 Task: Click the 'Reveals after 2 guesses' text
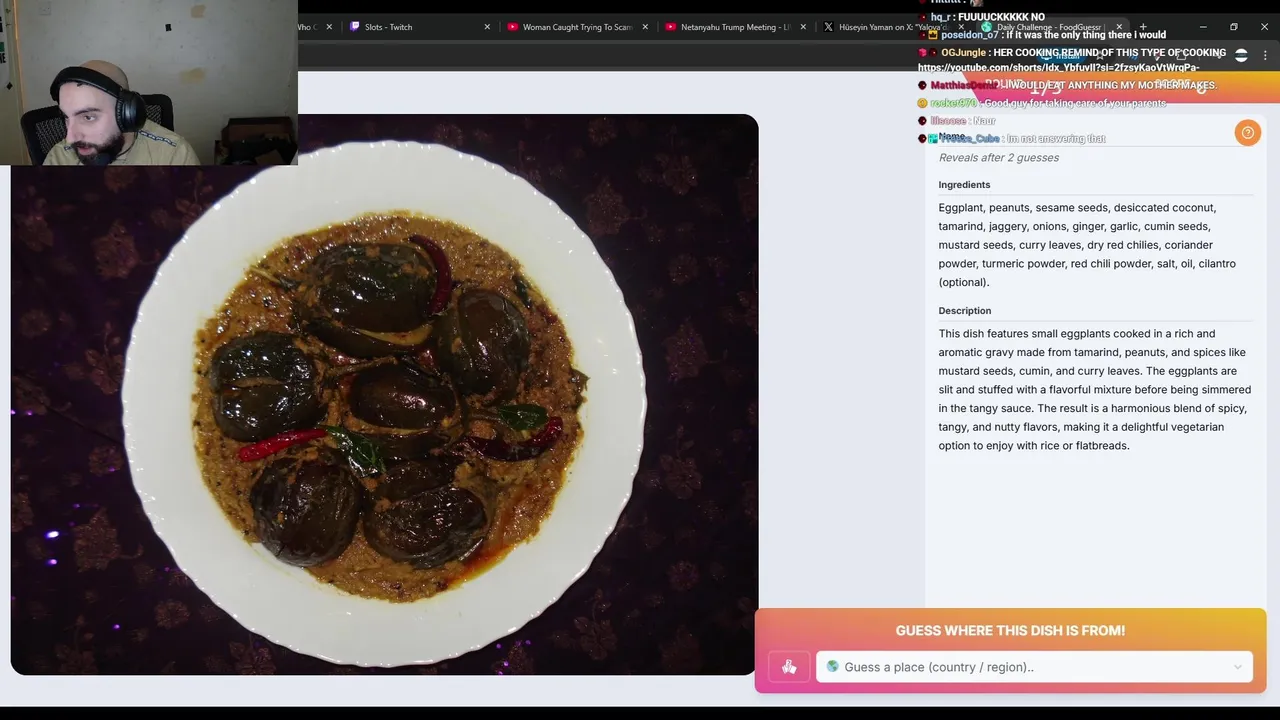pos(998,158)
